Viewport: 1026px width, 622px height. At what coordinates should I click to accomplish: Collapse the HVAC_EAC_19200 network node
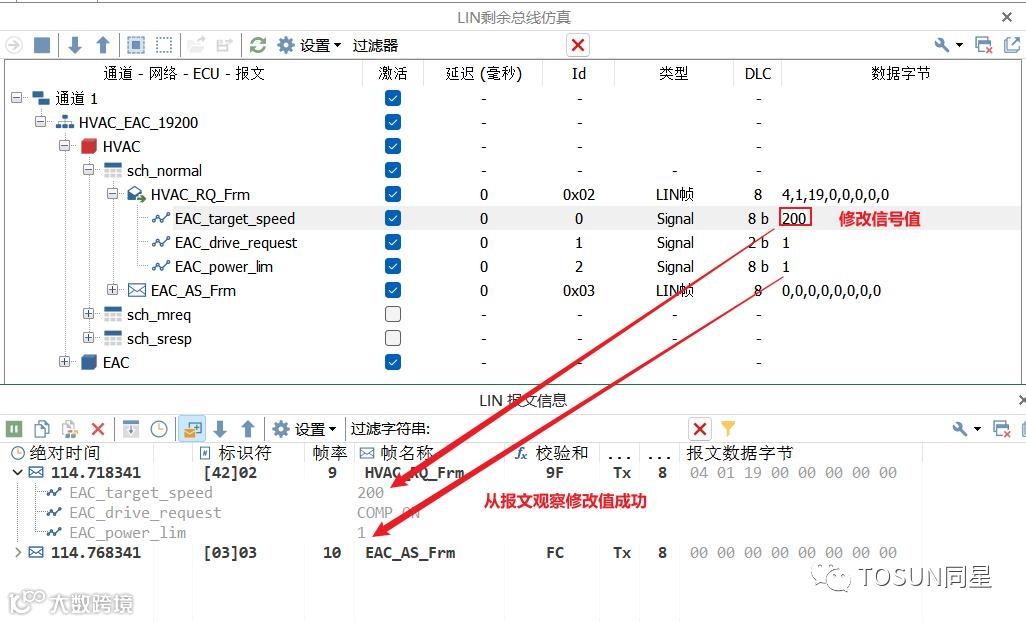click(x=41, y=122)
